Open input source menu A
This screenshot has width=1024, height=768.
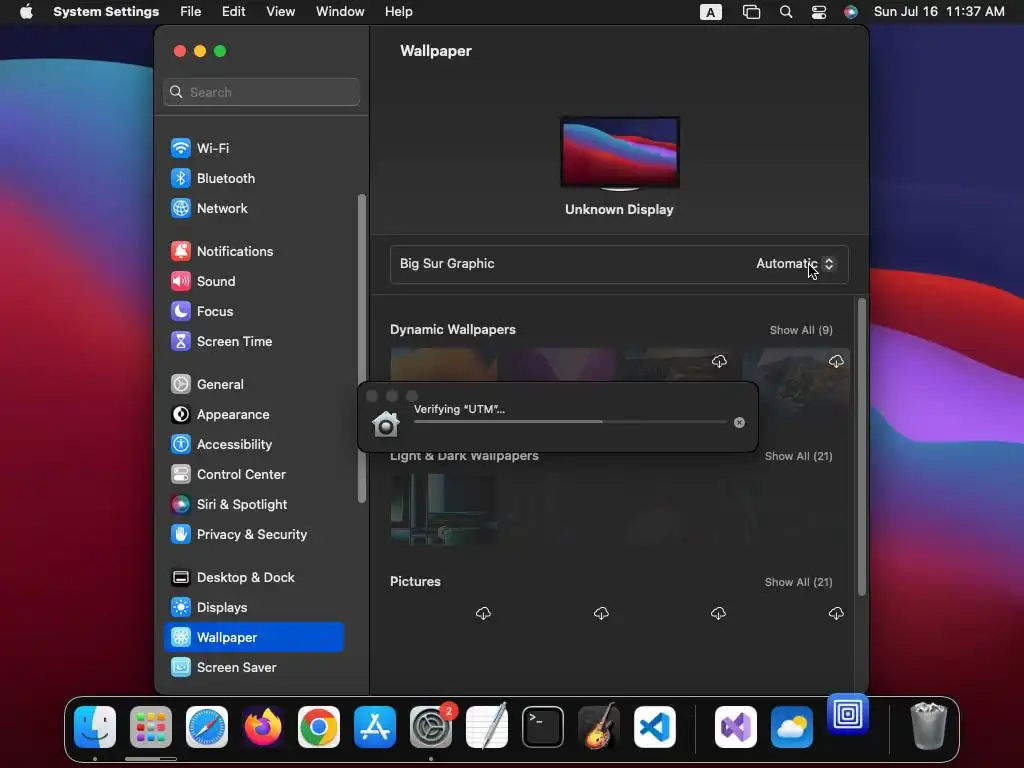click(x=711, y=12)
